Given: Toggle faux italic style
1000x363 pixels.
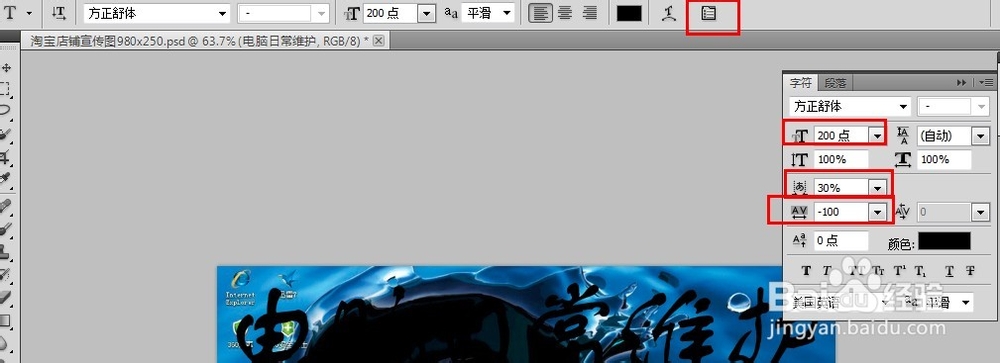Looking at the screenshot, I should pos(827,271).
